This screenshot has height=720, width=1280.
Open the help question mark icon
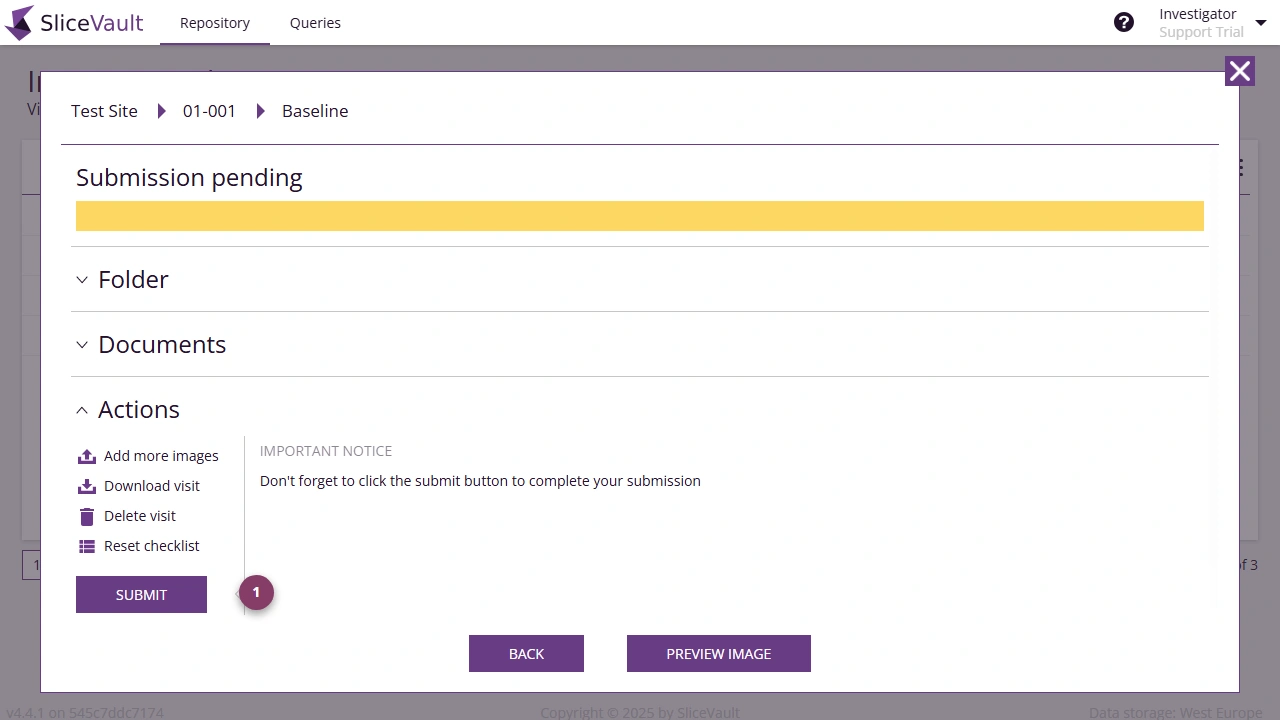(1124, 22)
